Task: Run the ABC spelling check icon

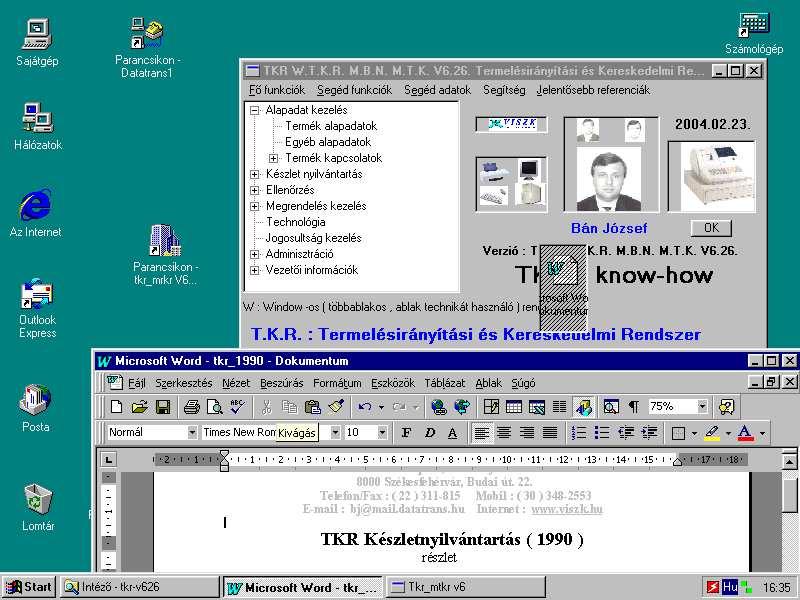Action: pos(237,407)
